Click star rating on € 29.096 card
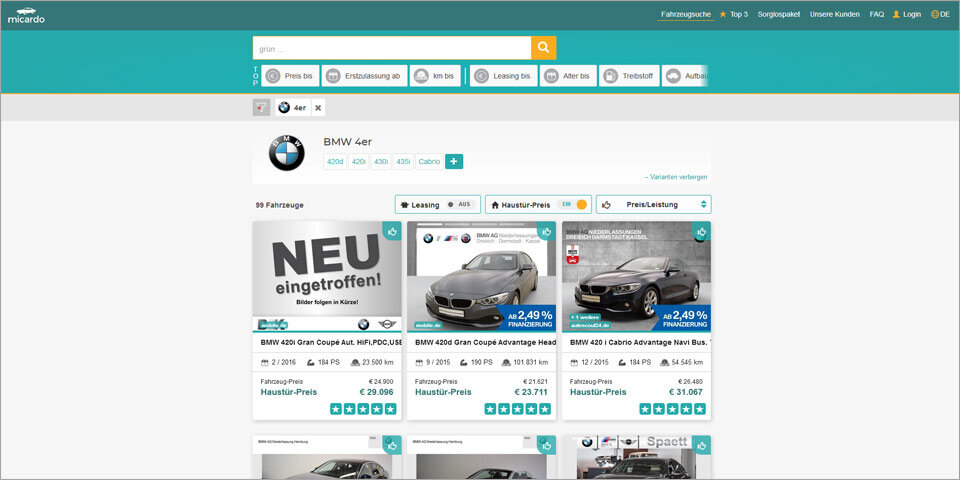This screenshot has width=960, height=480. [x=363, y=409]
